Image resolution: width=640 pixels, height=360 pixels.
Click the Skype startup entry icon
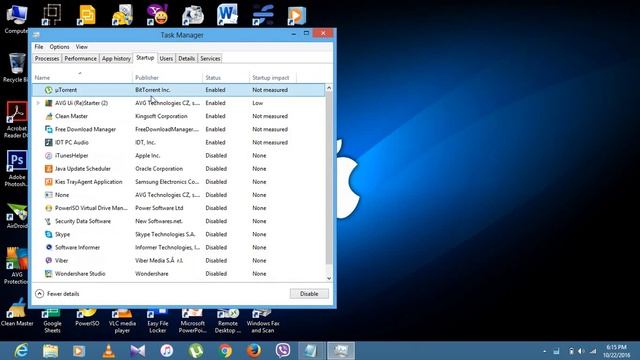coord(49,234)
